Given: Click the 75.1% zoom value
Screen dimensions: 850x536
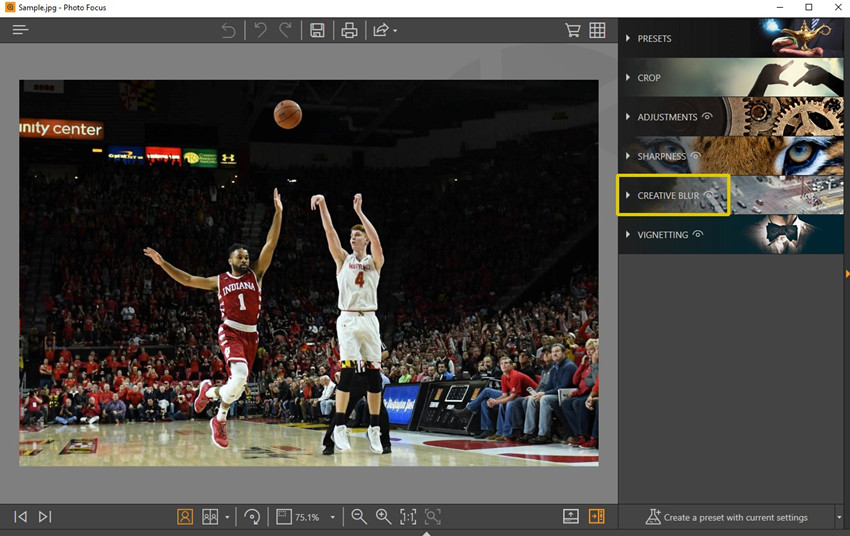Looking at the screenshot, I should pos(307,517).
